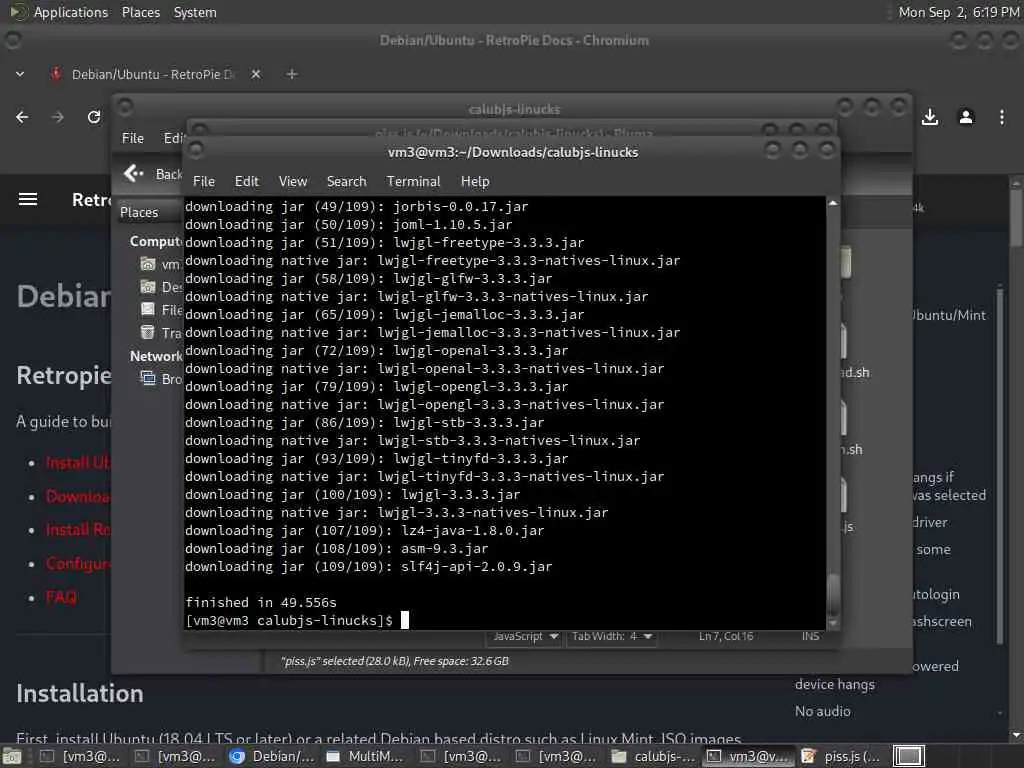Open Browse Network icon in sidebar
The height and width of the screenshot is (768, 1024).
tap(148, 379)
